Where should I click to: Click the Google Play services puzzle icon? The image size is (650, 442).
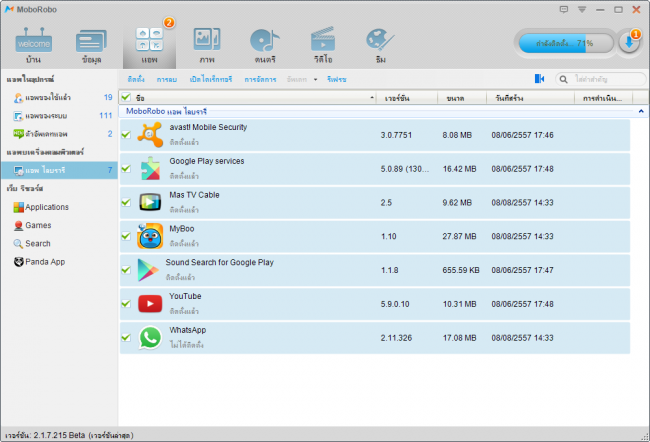coord(150,168)
